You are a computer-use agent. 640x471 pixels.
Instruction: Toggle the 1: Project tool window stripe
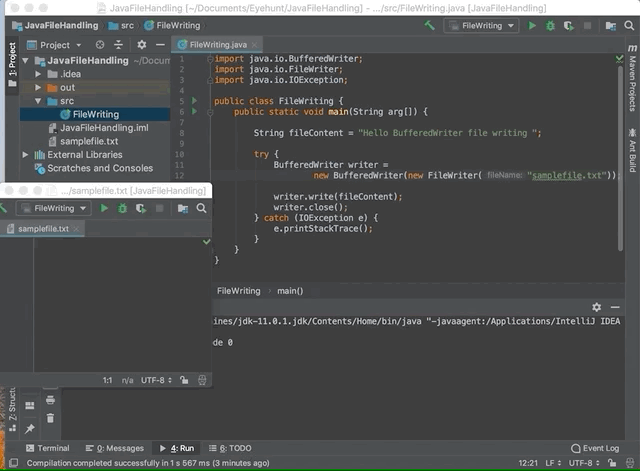(12, 64)
